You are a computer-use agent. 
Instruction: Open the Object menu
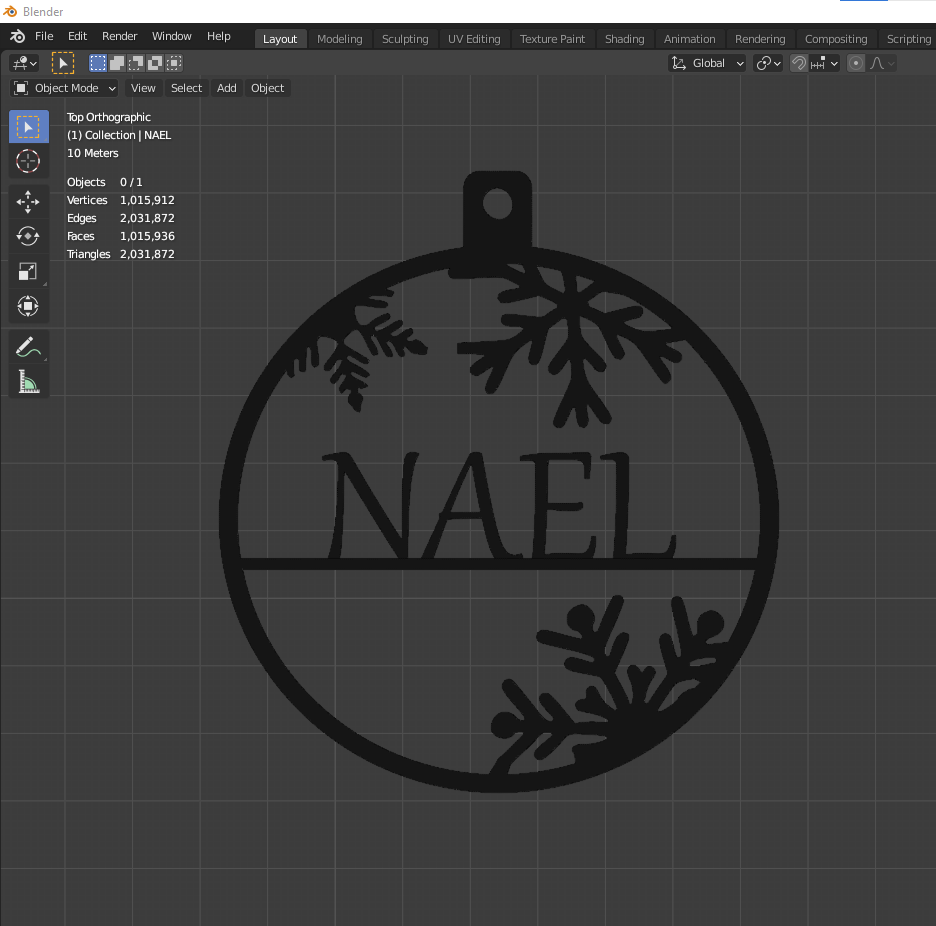(267, 88)
